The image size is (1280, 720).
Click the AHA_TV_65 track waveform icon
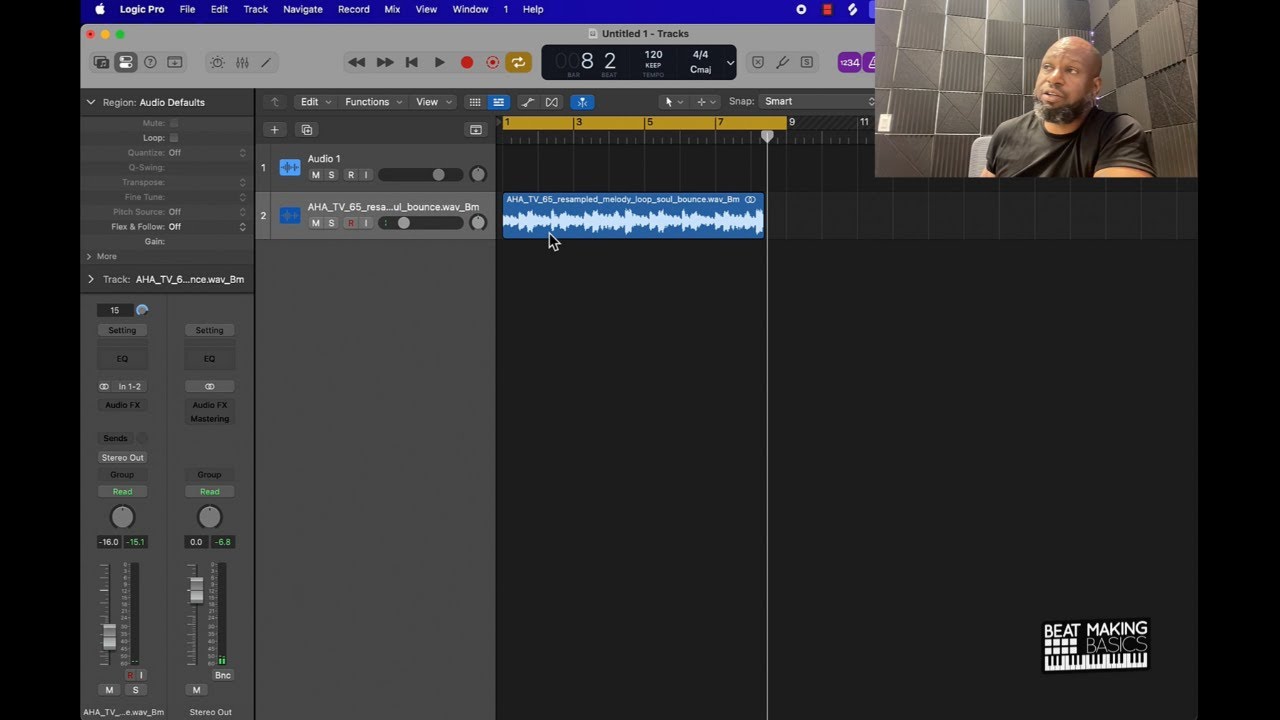click(290, 216)
